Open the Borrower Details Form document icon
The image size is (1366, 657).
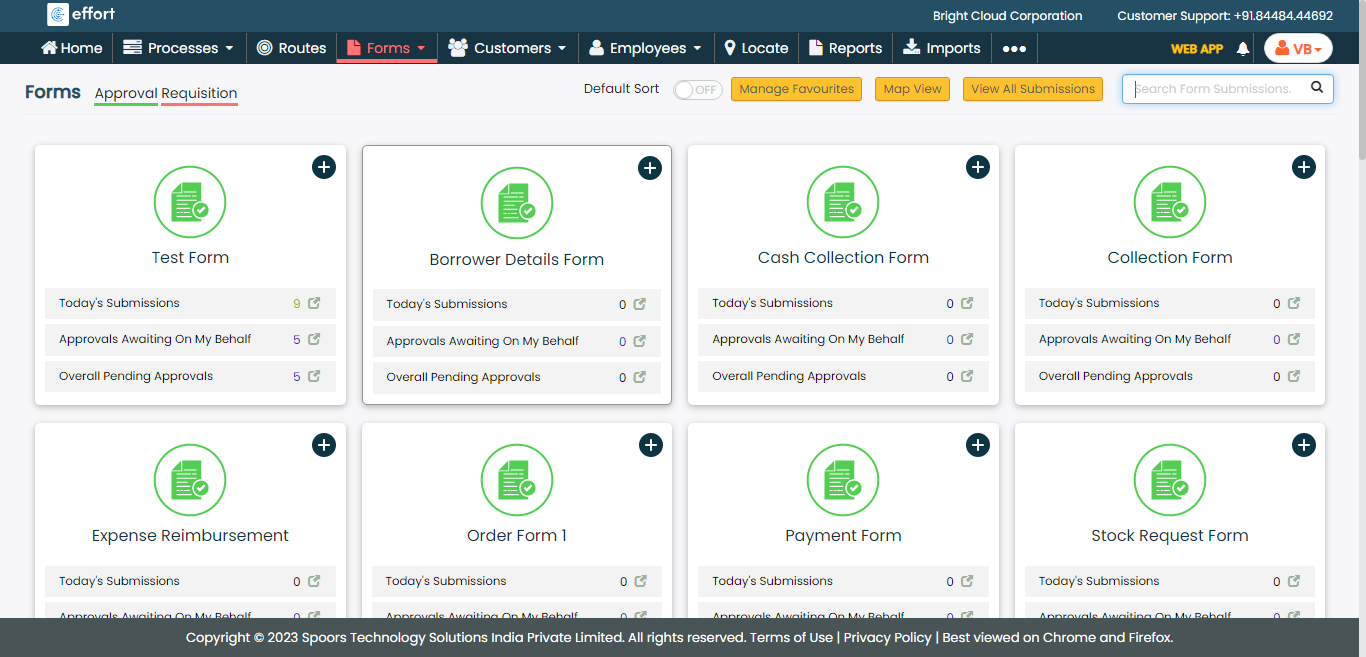click(516, 204)
